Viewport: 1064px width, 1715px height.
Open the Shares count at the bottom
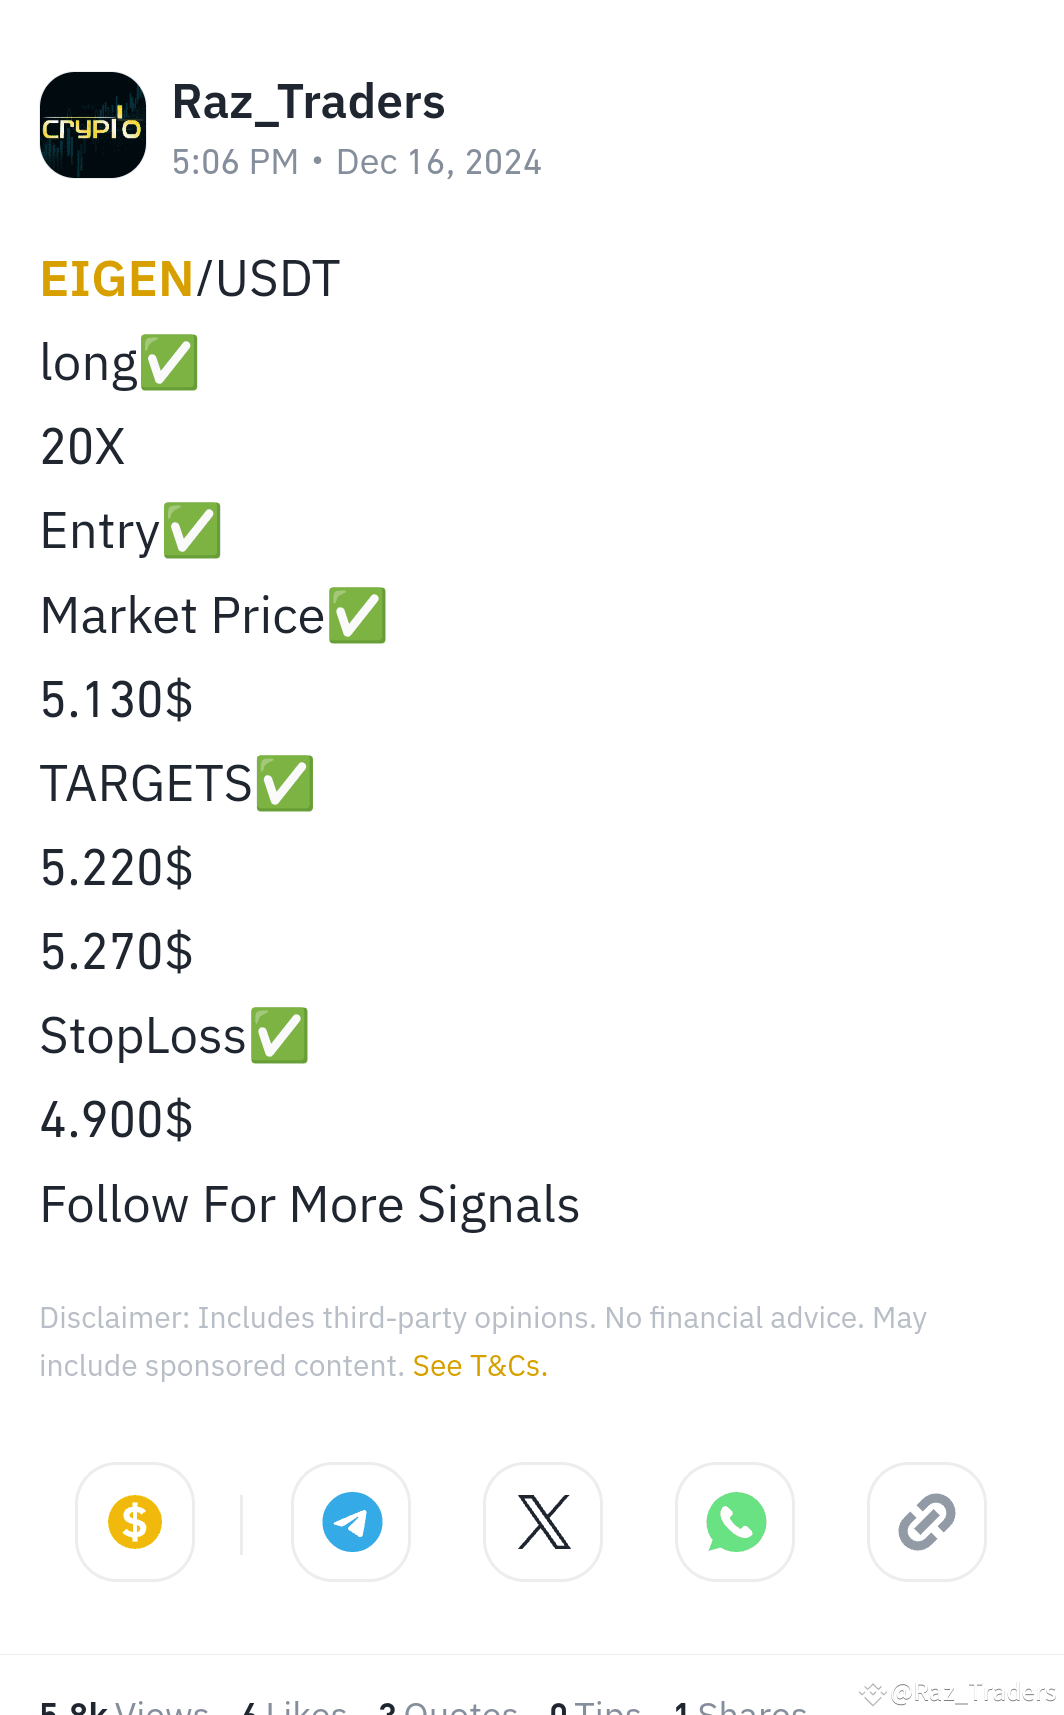[740, 1707]
